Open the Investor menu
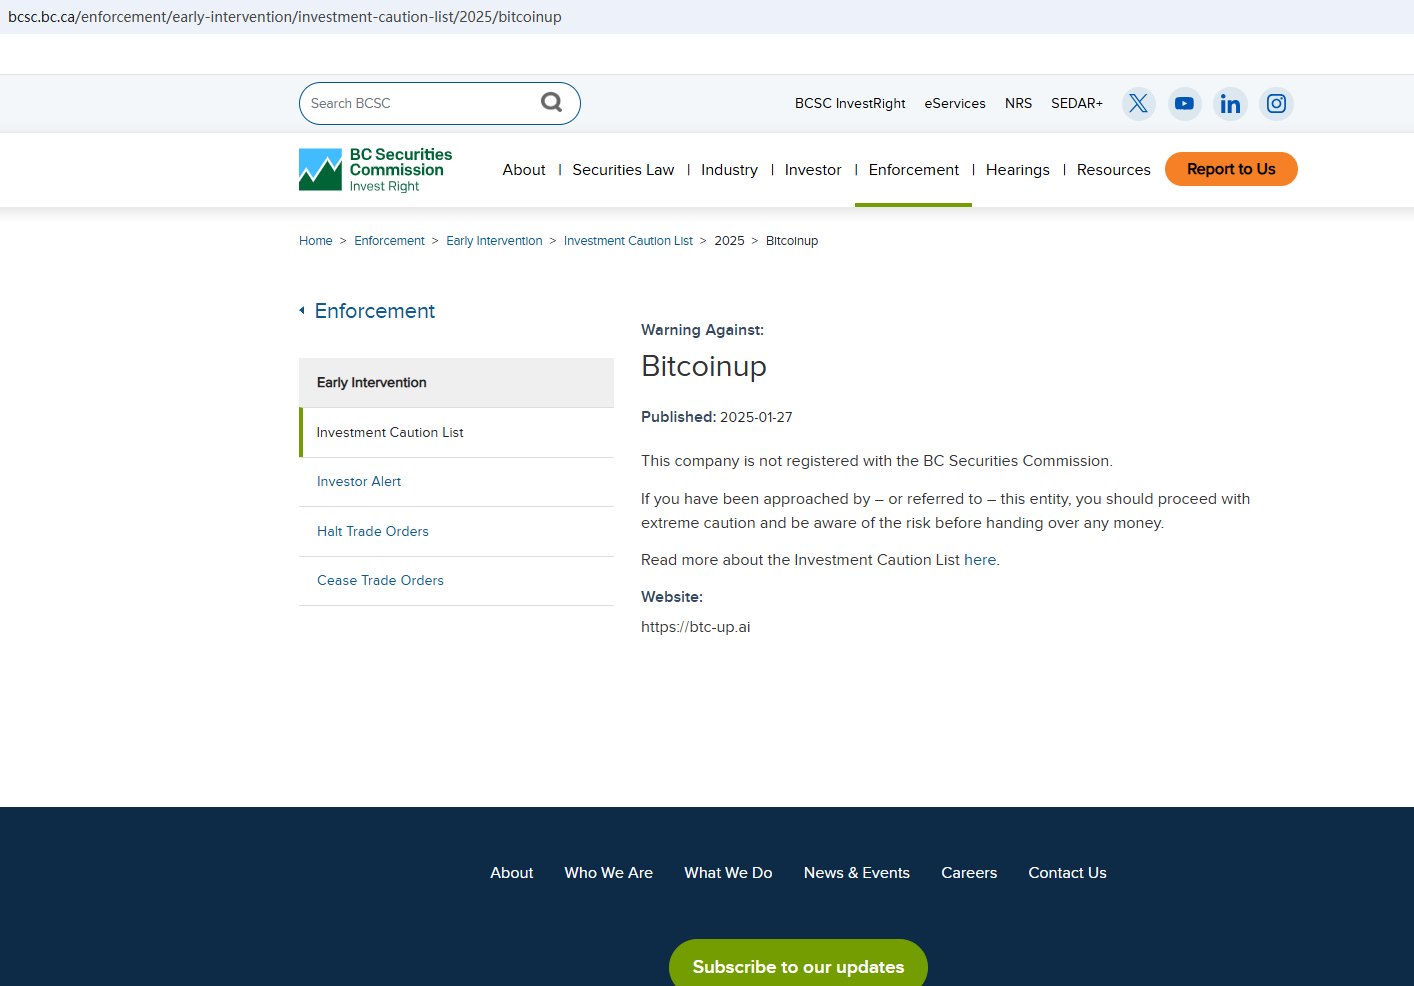Screen dimensions: 1414x986 point(813,170)
